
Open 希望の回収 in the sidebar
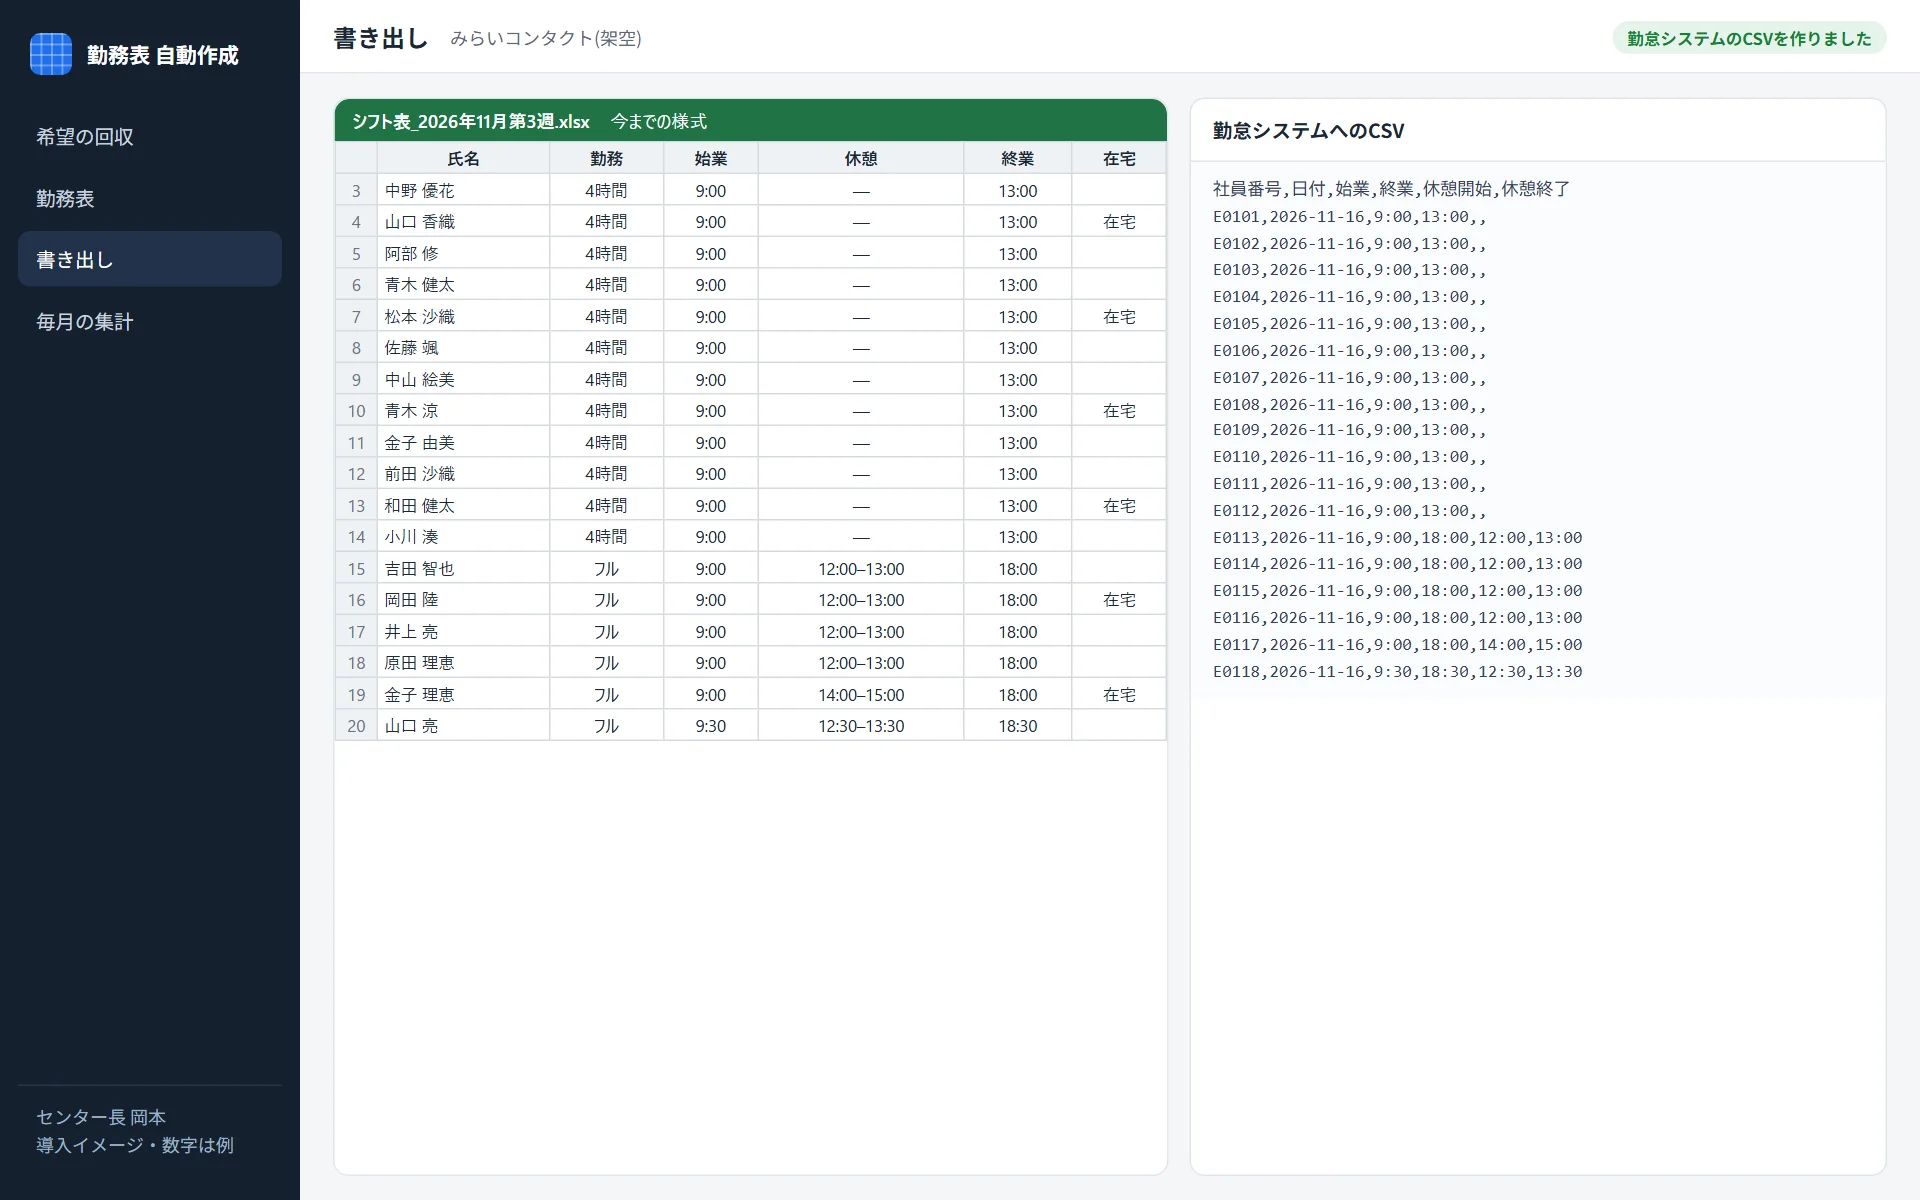coord(150,137)
